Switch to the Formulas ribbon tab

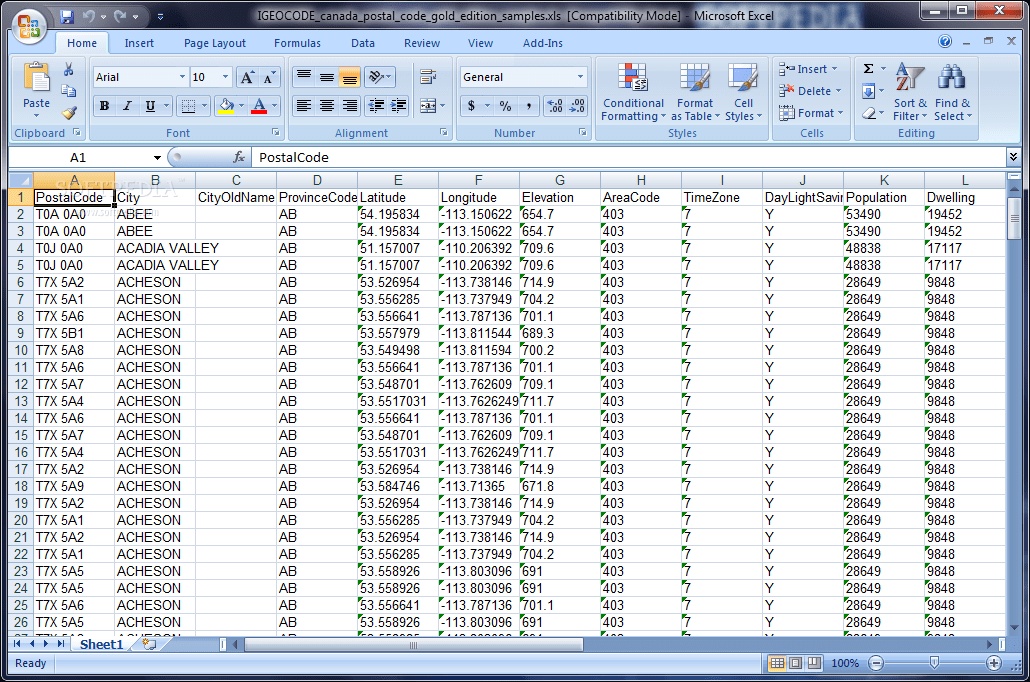pyautogui.click(x=297, y=43)
